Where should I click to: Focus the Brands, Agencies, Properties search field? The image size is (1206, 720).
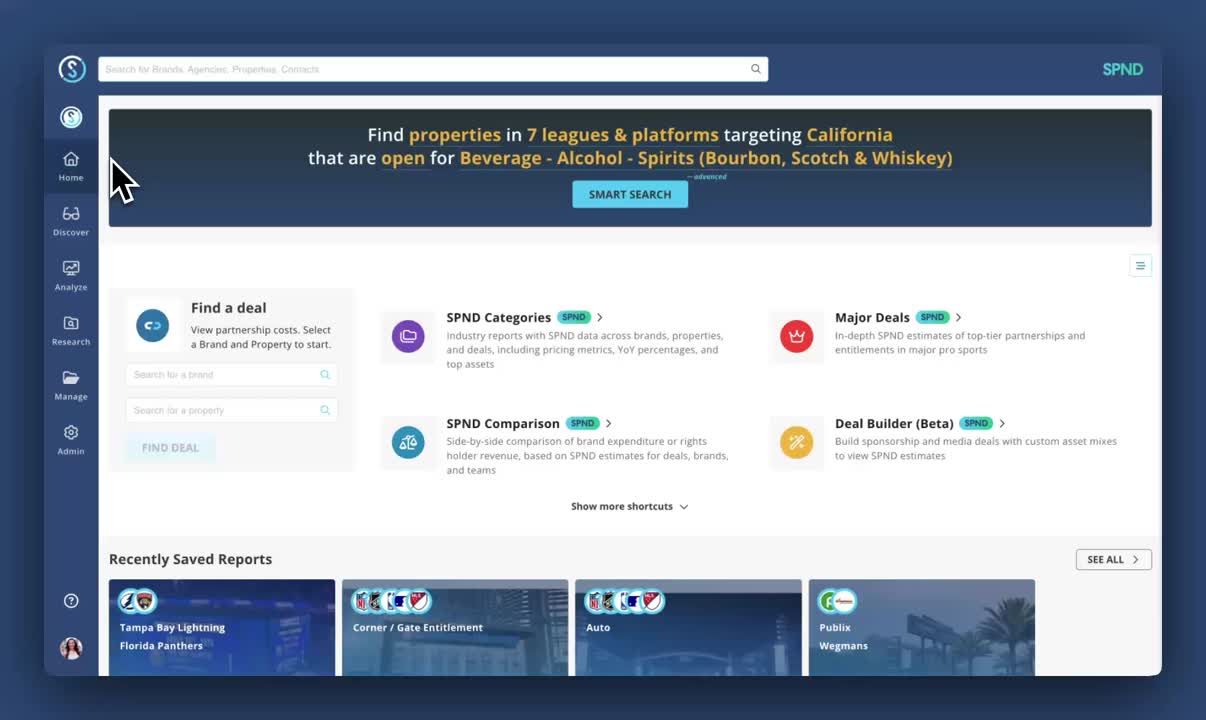pyautogui.click(x=433, y=69)
